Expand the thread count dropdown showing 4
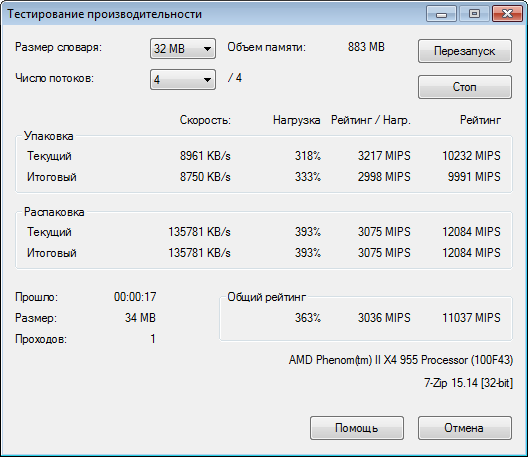This screenshot has width=528, height=457. [183, 79]
